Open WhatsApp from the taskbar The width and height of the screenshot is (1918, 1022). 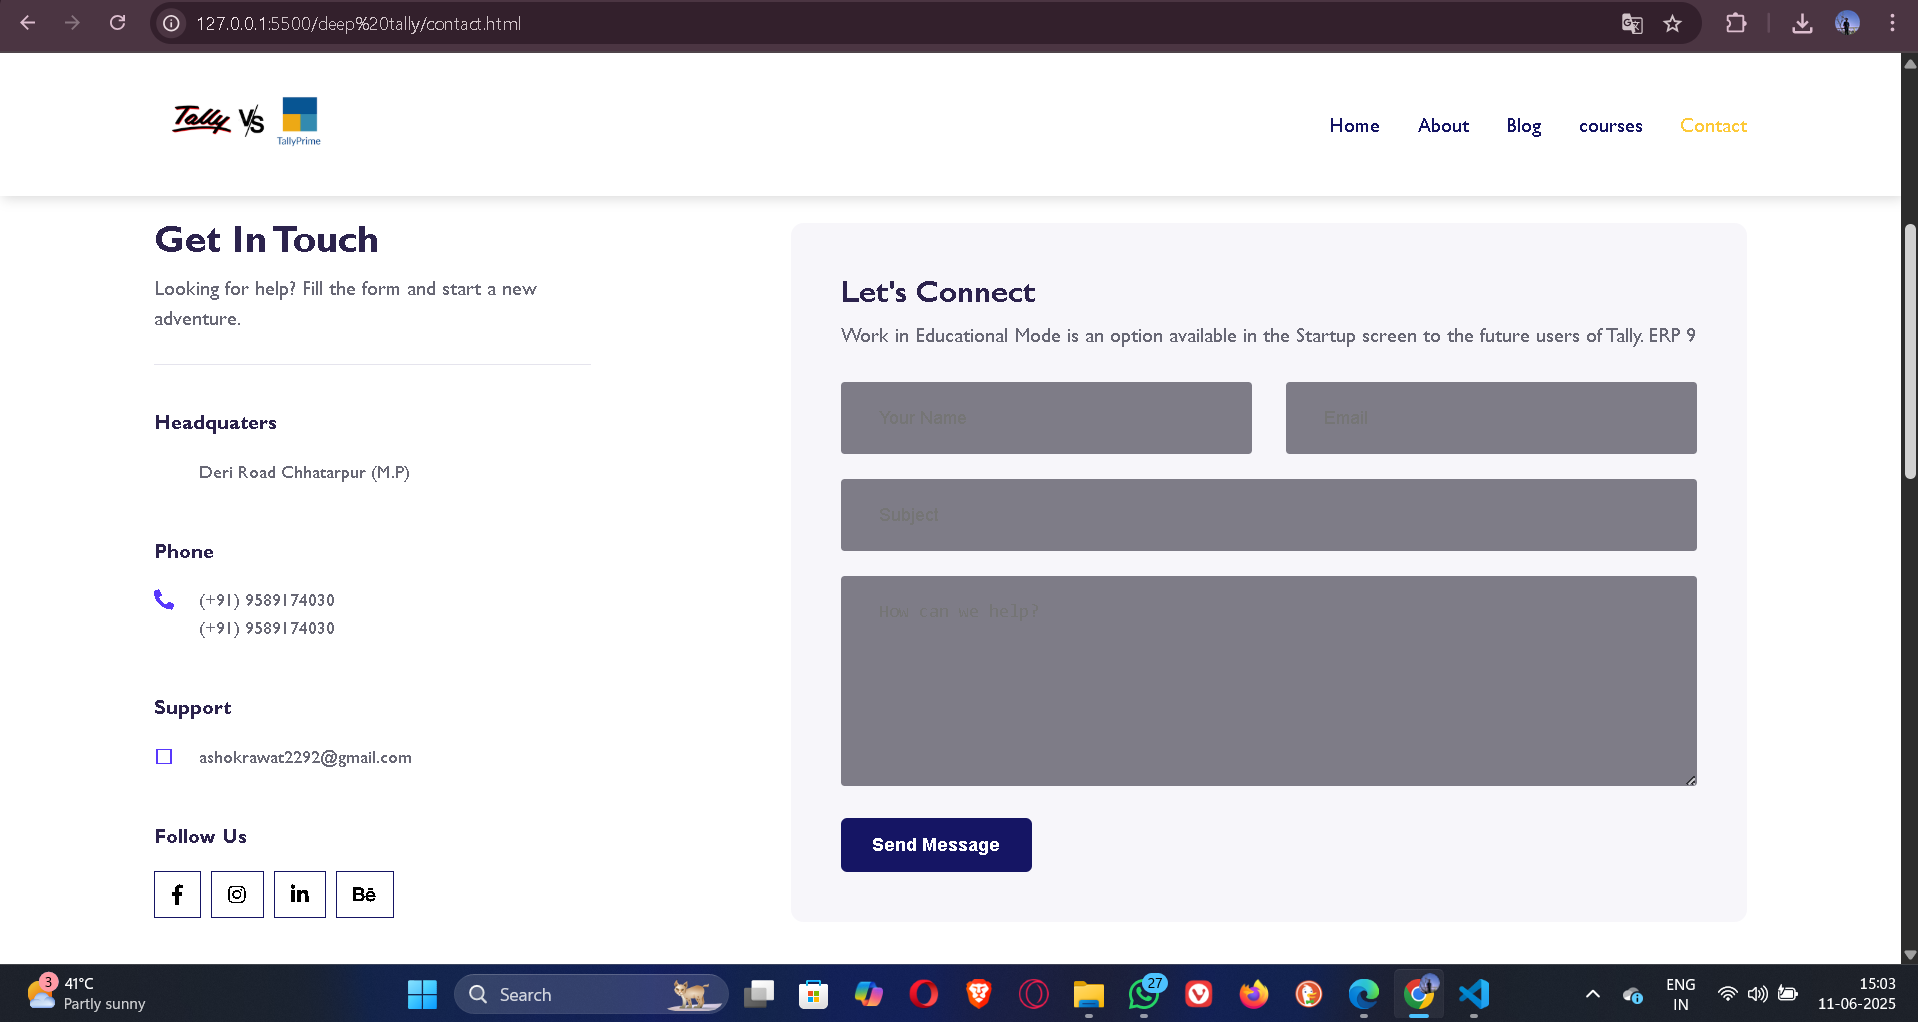click(1144, 994)
